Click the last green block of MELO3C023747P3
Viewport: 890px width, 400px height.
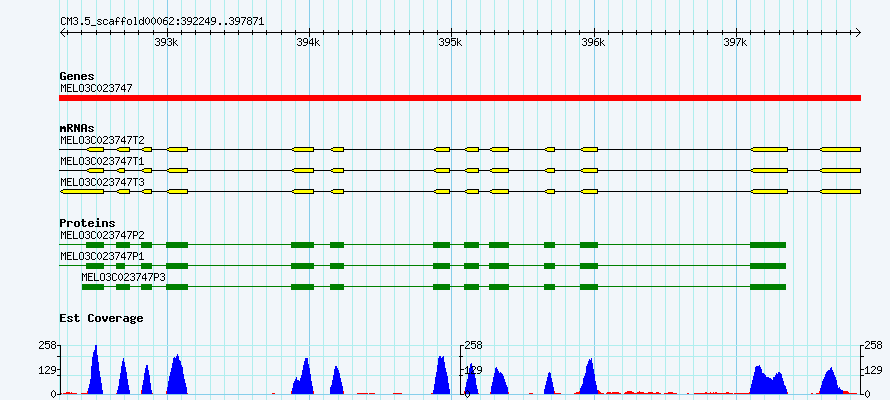[768, 287]
